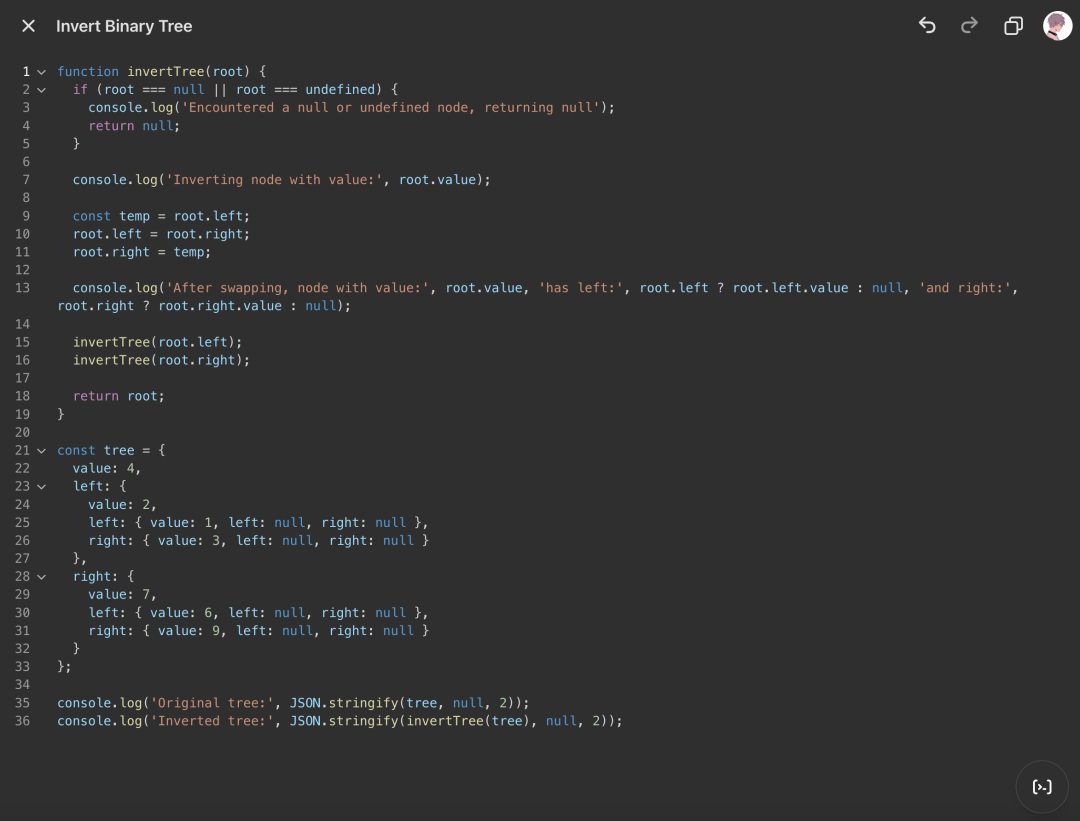Viewport: 1080px width, 821px height.
Task: Open the console terminal button
Action: coord(1042,787)
